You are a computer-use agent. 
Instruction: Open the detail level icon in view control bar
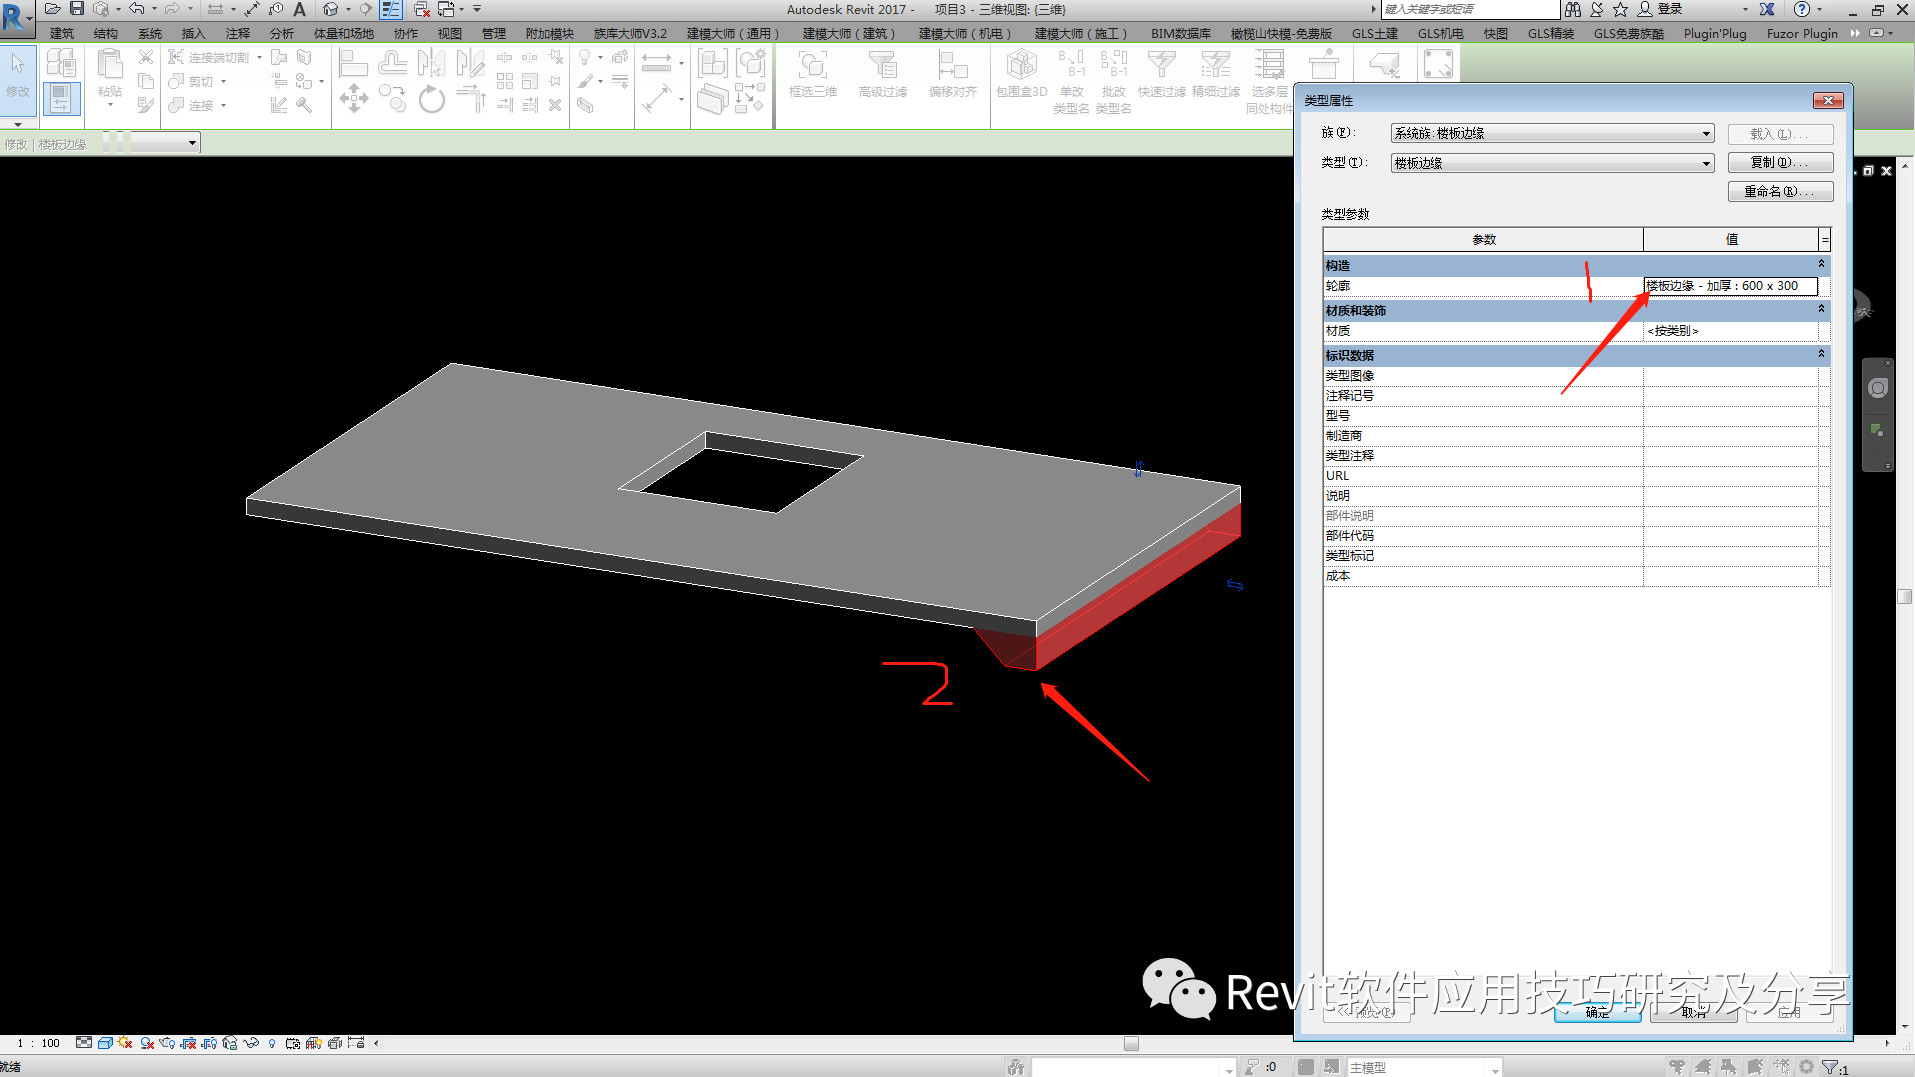point(84,1043)
